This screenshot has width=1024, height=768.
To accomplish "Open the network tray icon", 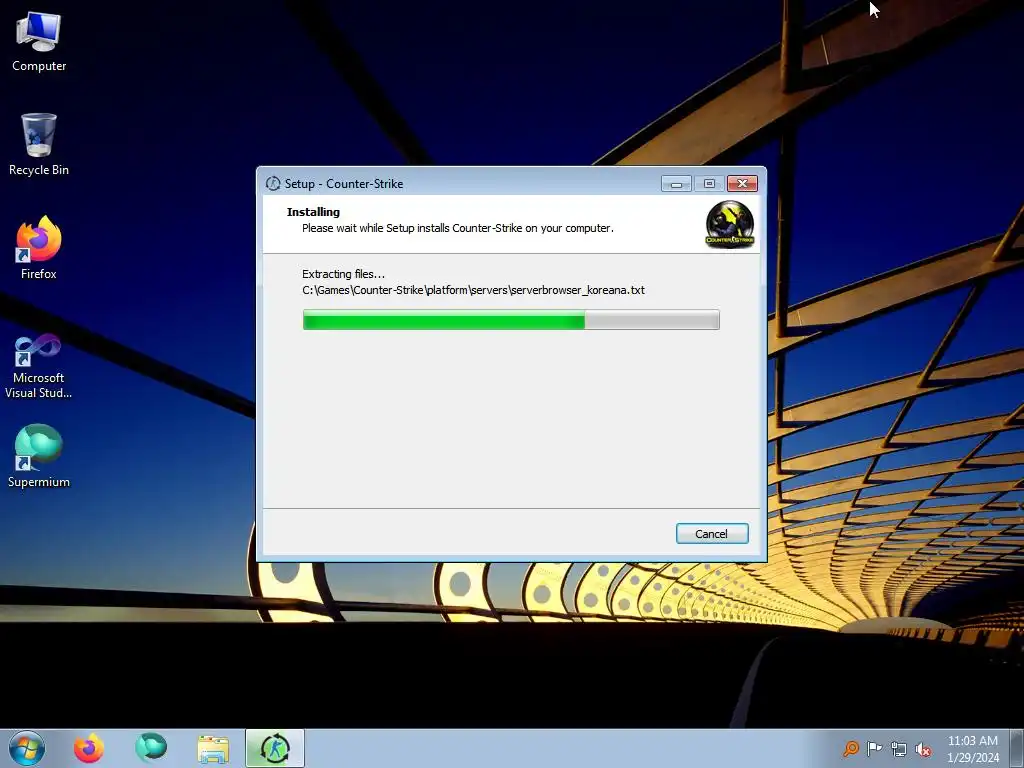I will [x=899, y=749].
